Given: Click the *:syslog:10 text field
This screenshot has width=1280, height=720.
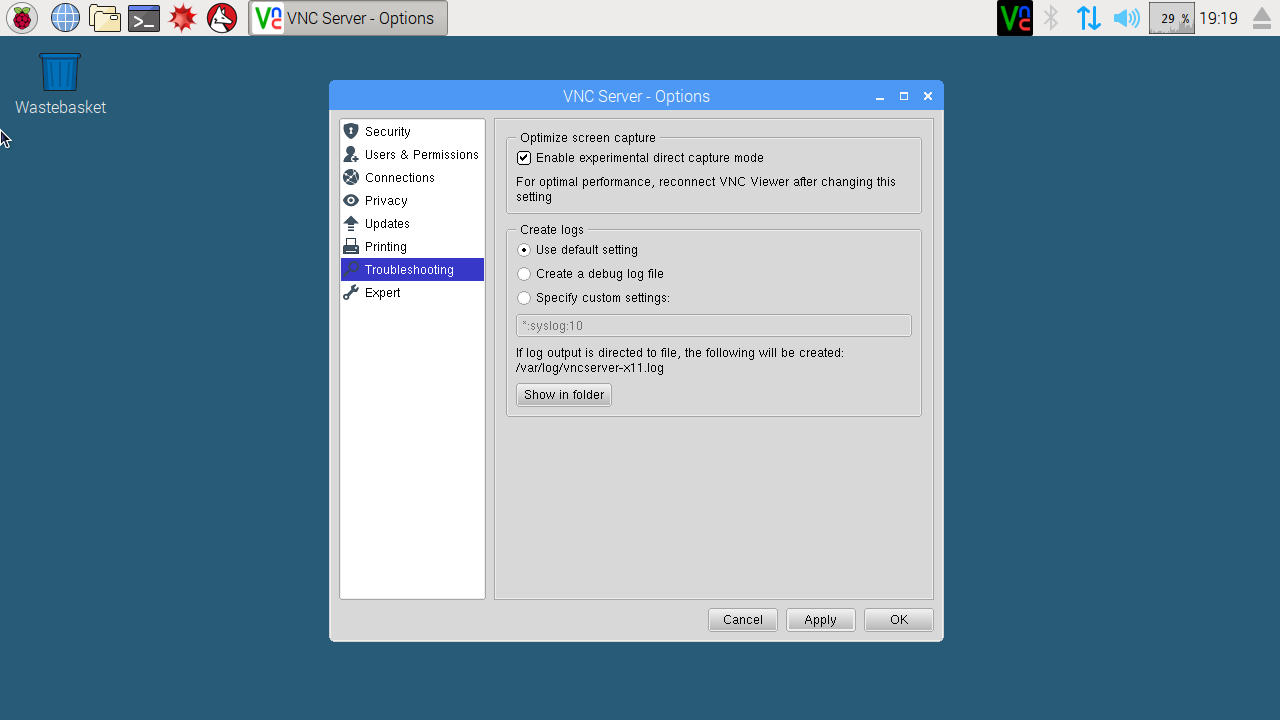Looking at the screenshot, I should click(x=714, y=325).
